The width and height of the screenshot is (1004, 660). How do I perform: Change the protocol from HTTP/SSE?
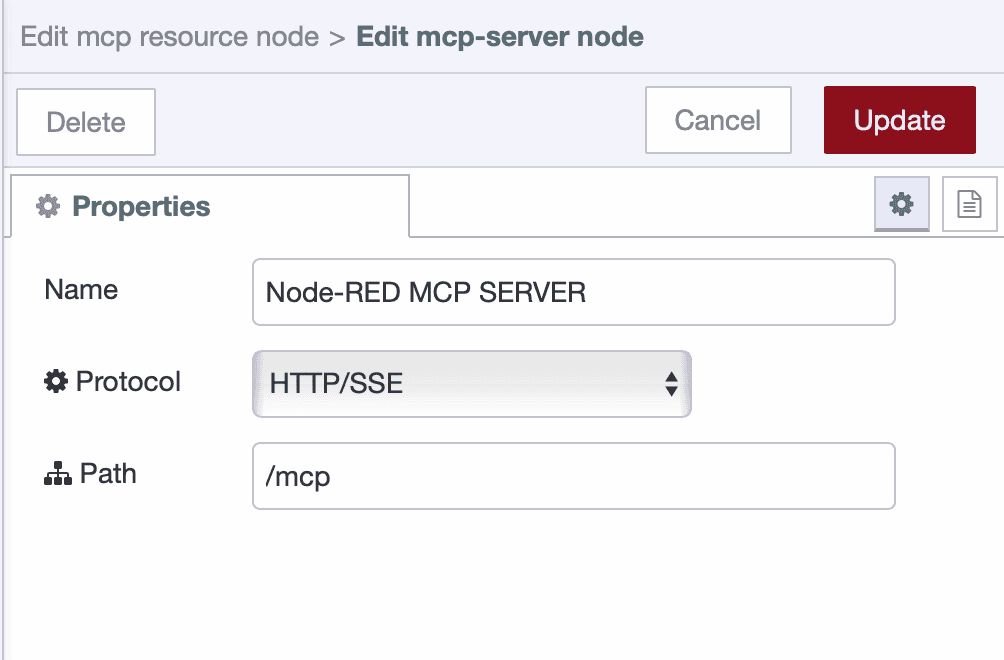(470, 383)
